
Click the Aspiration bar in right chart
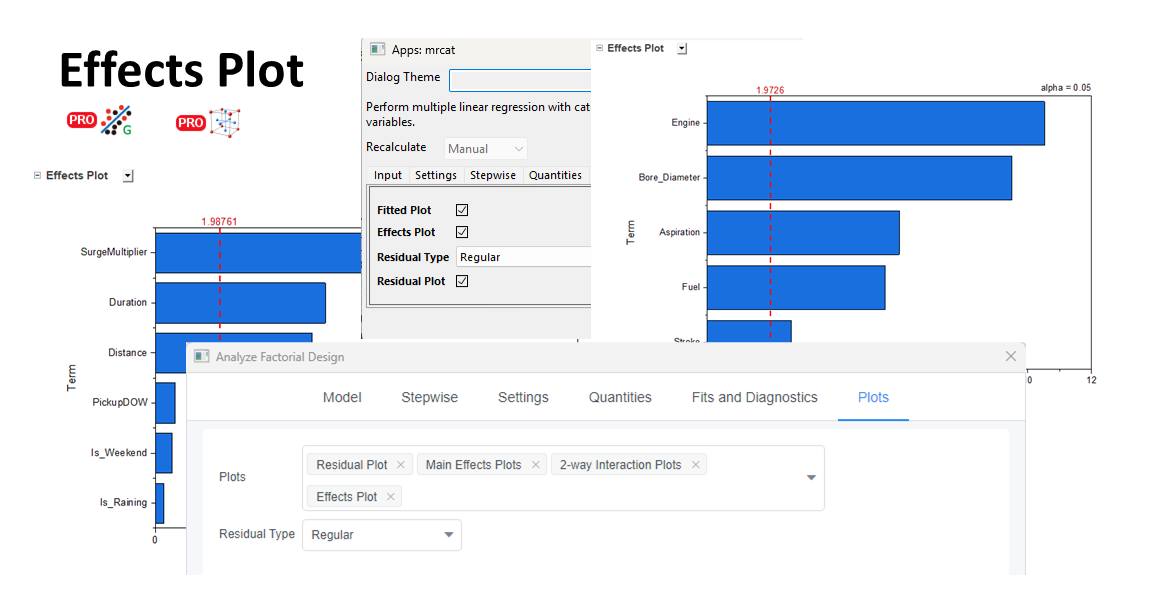click(x=803, y=233)
